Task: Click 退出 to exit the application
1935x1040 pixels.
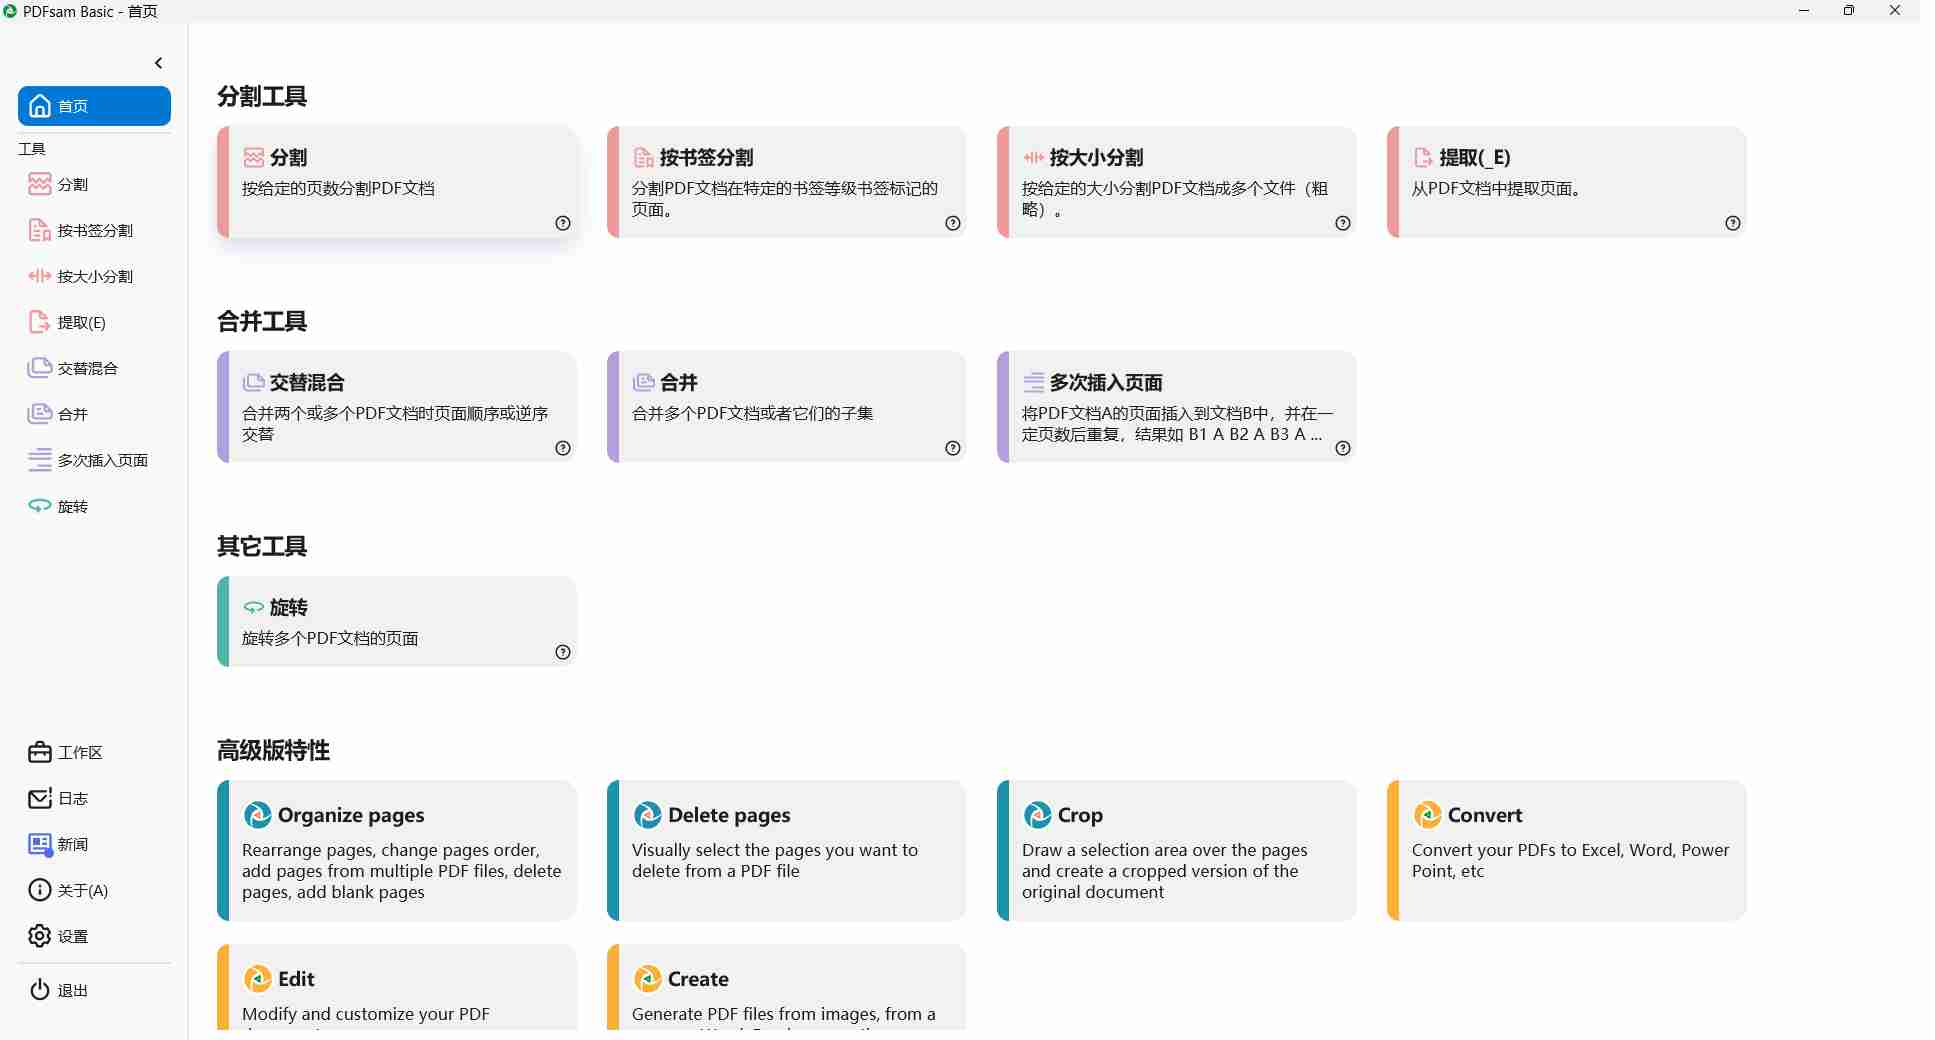Action: click(x=72, y=991)
